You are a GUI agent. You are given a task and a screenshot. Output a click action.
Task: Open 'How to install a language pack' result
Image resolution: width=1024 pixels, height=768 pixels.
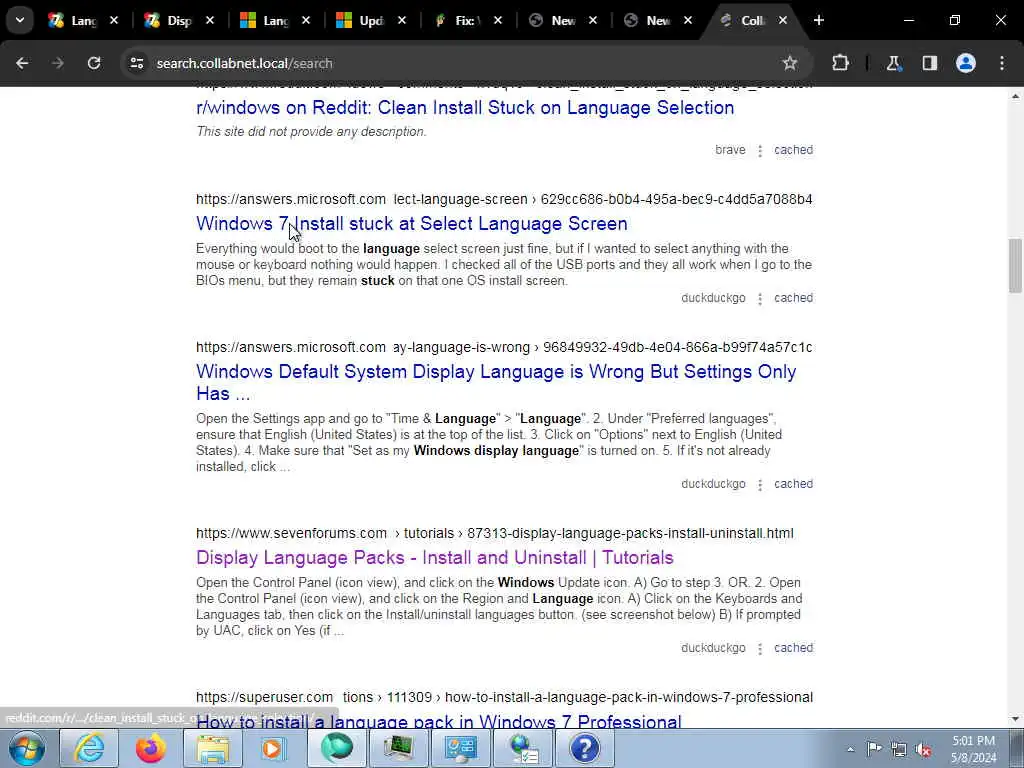point(438,721)
